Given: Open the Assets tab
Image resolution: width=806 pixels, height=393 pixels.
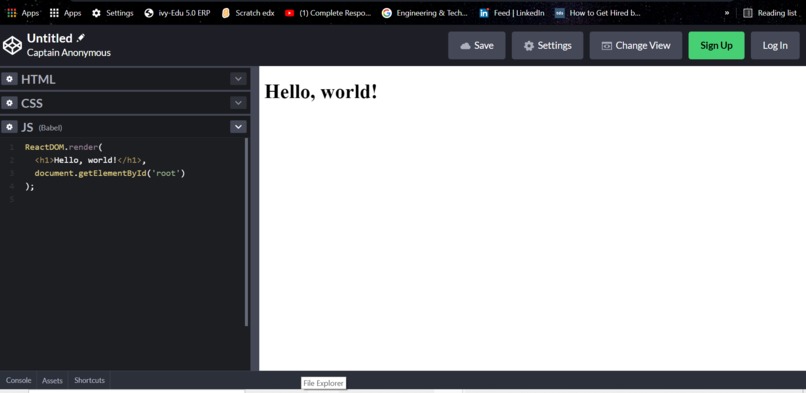Looking at the screenshot, I should point(52,381).
